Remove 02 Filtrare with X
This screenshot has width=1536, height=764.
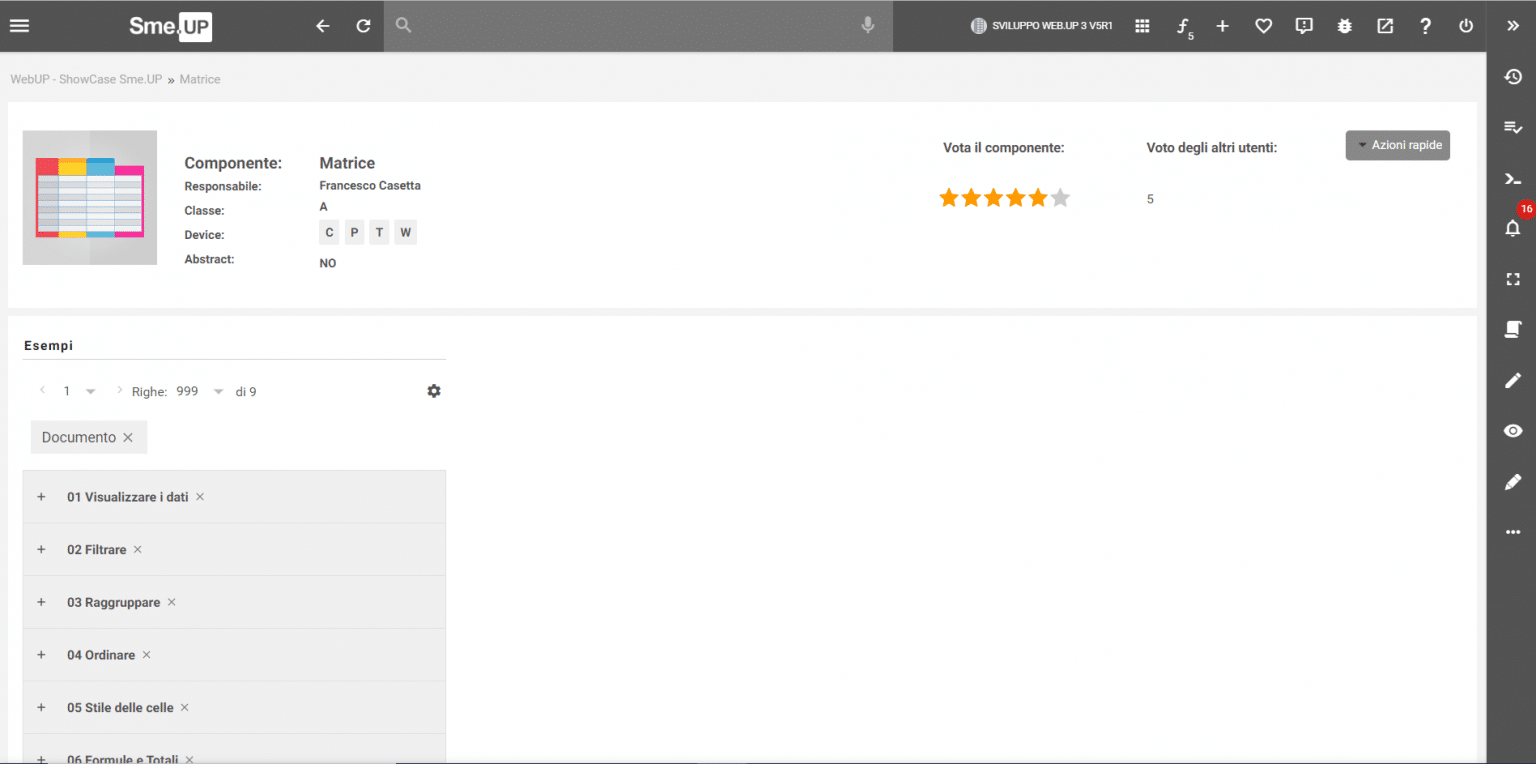[138, 549]
